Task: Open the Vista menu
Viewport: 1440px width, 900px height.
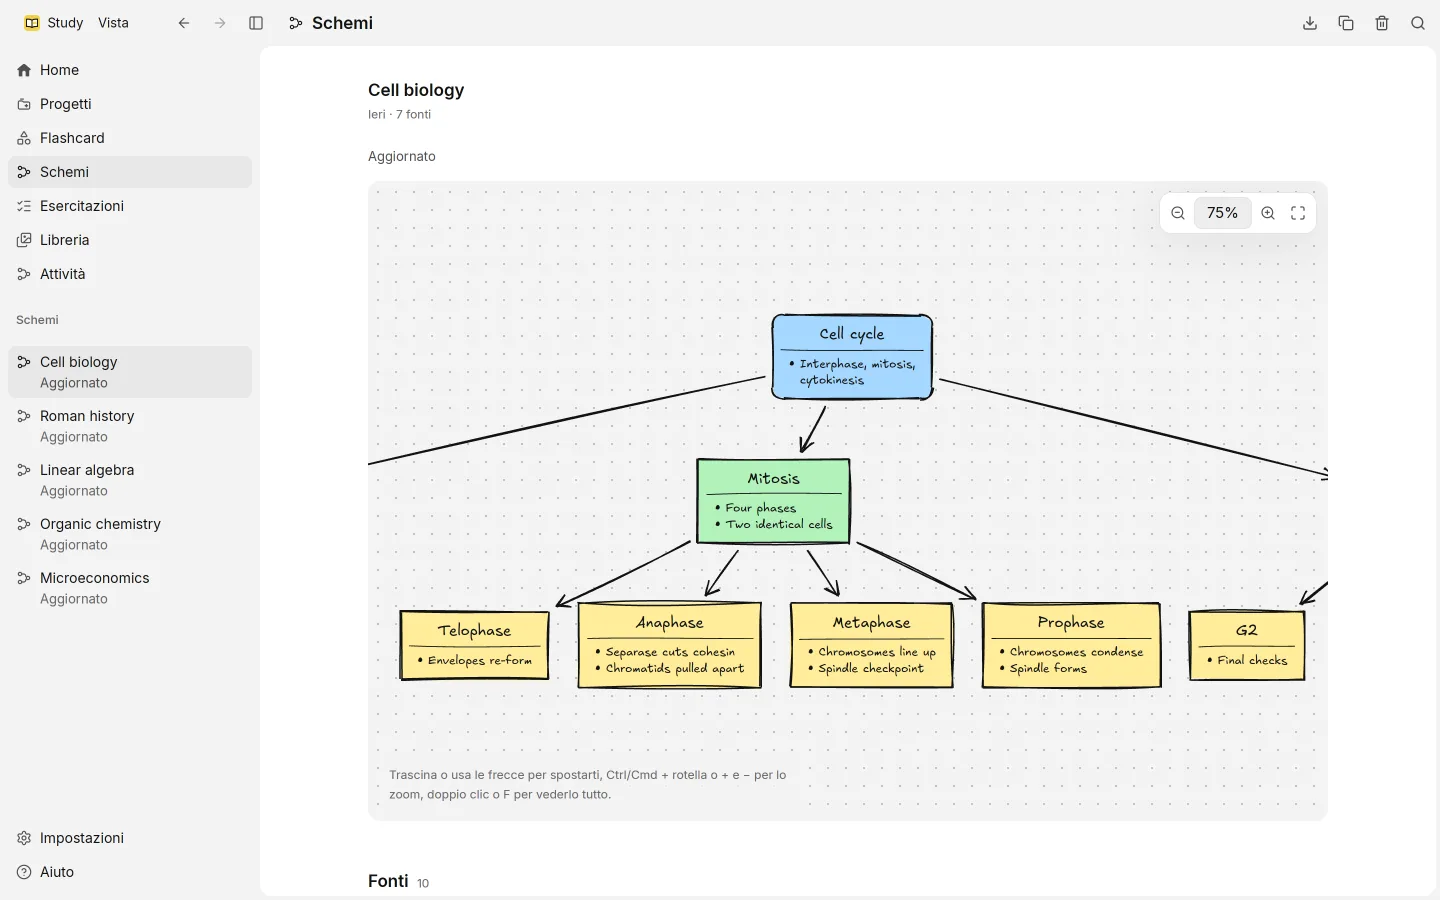Action: (113, 23)
